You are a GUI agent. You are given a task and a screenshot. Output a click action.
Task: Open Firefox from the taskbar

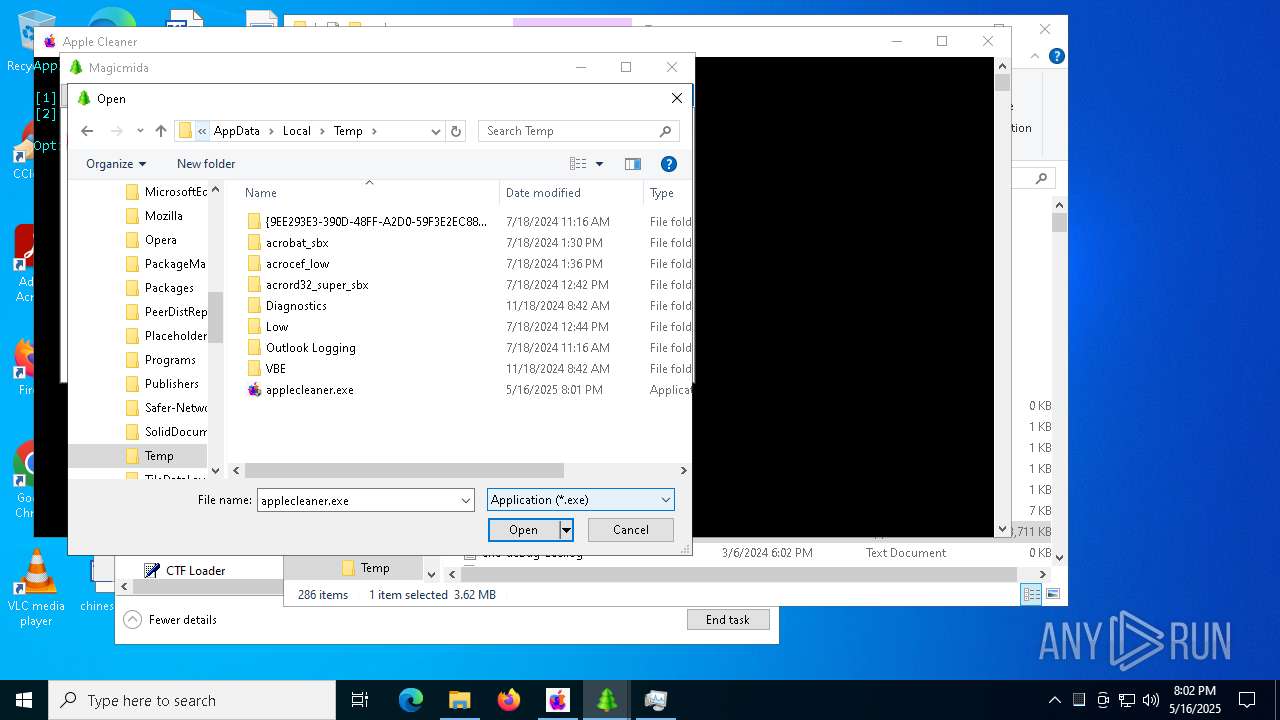tap(509, 700)
